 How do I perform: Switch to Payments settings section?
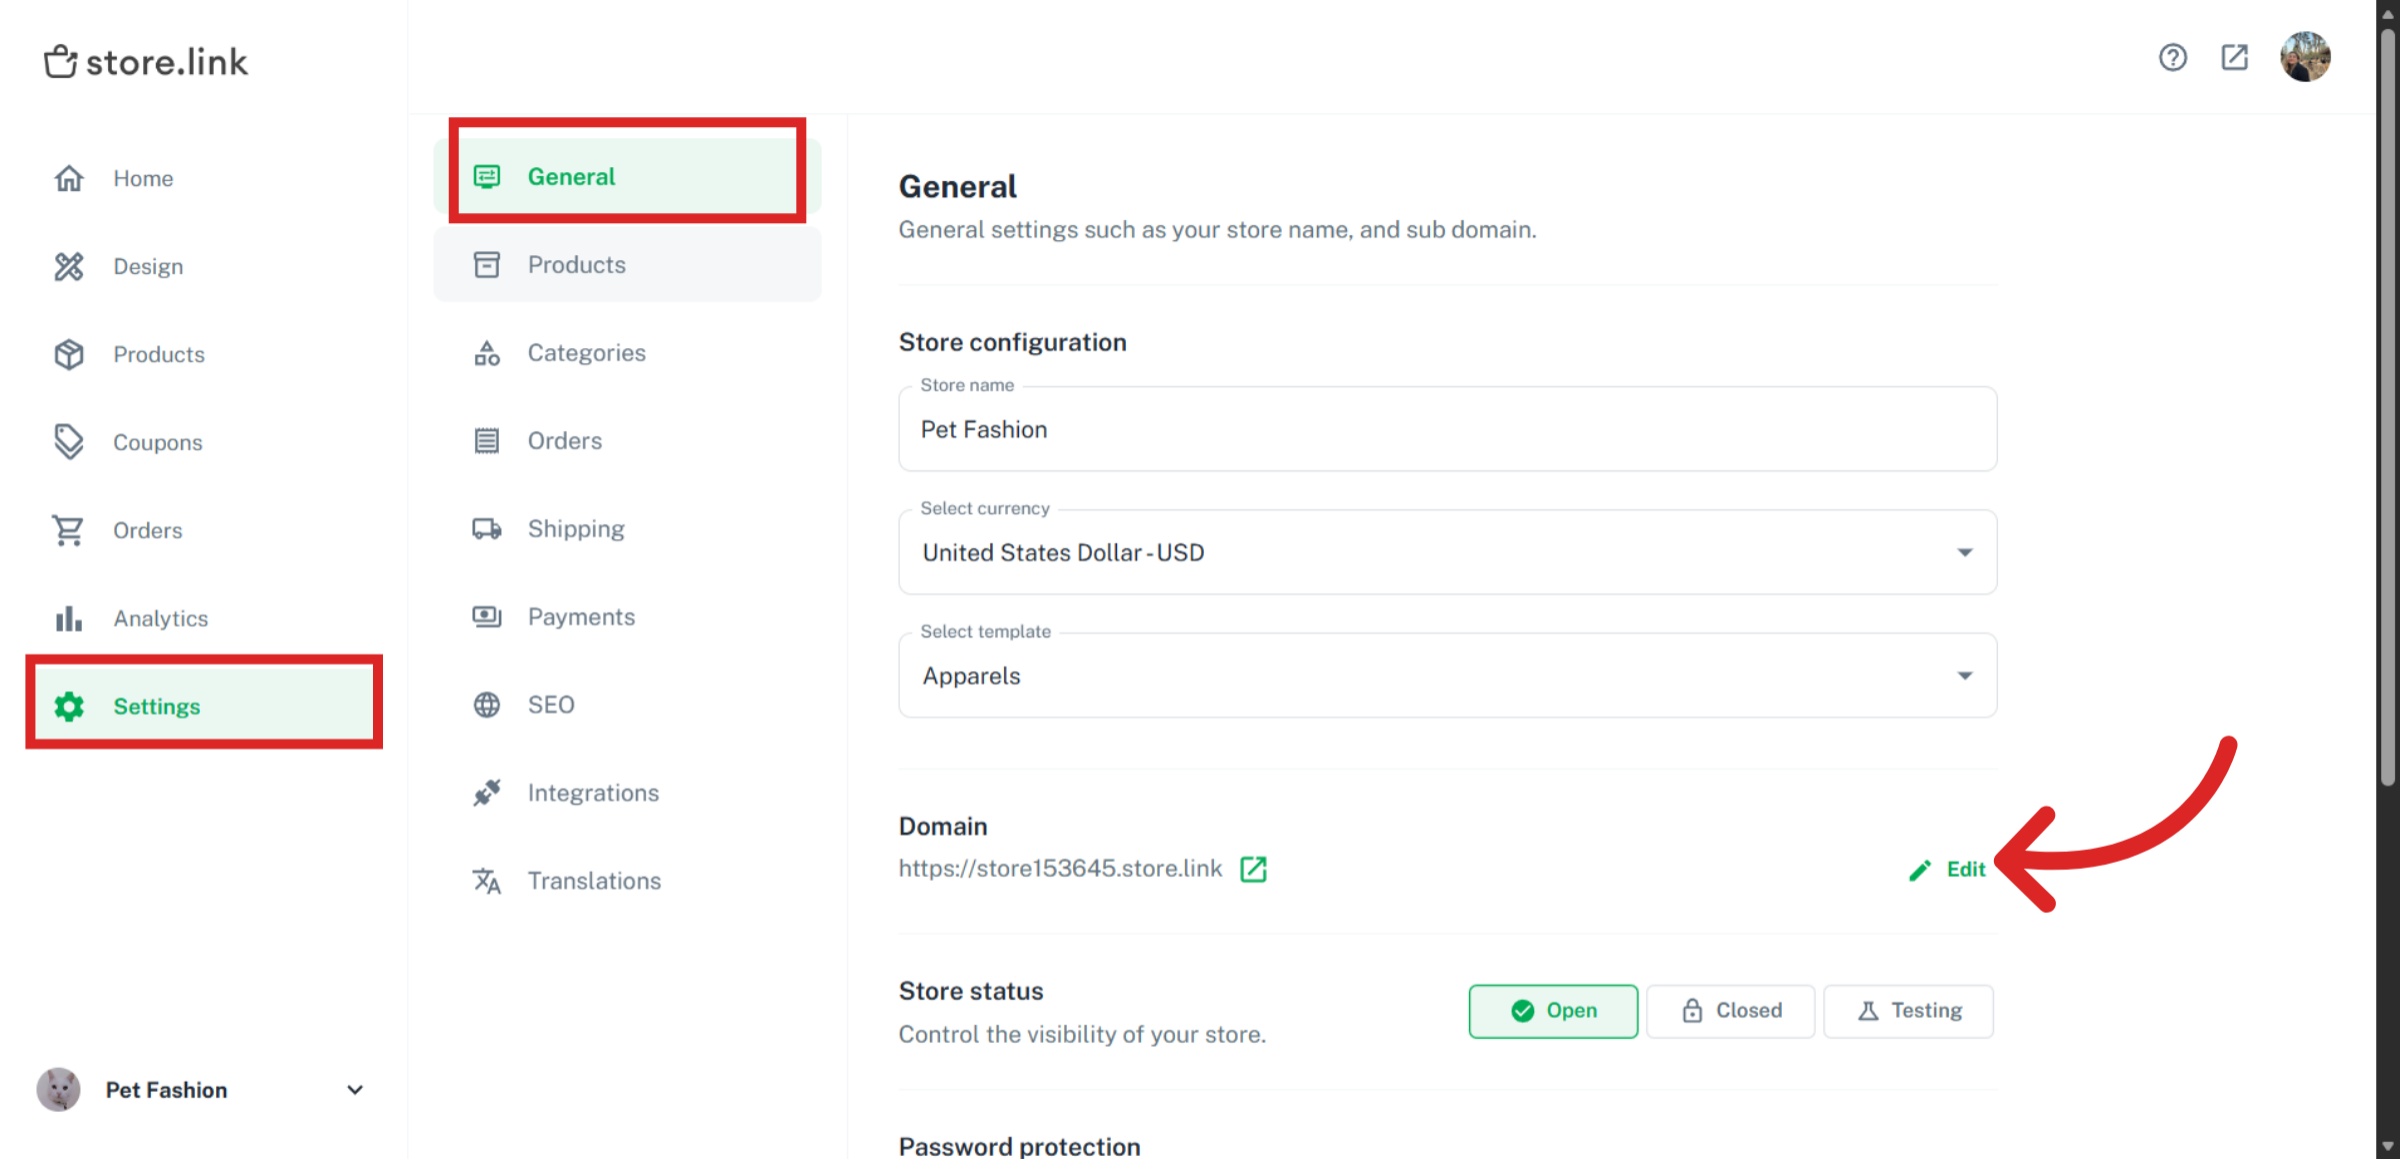click(580, 617)
